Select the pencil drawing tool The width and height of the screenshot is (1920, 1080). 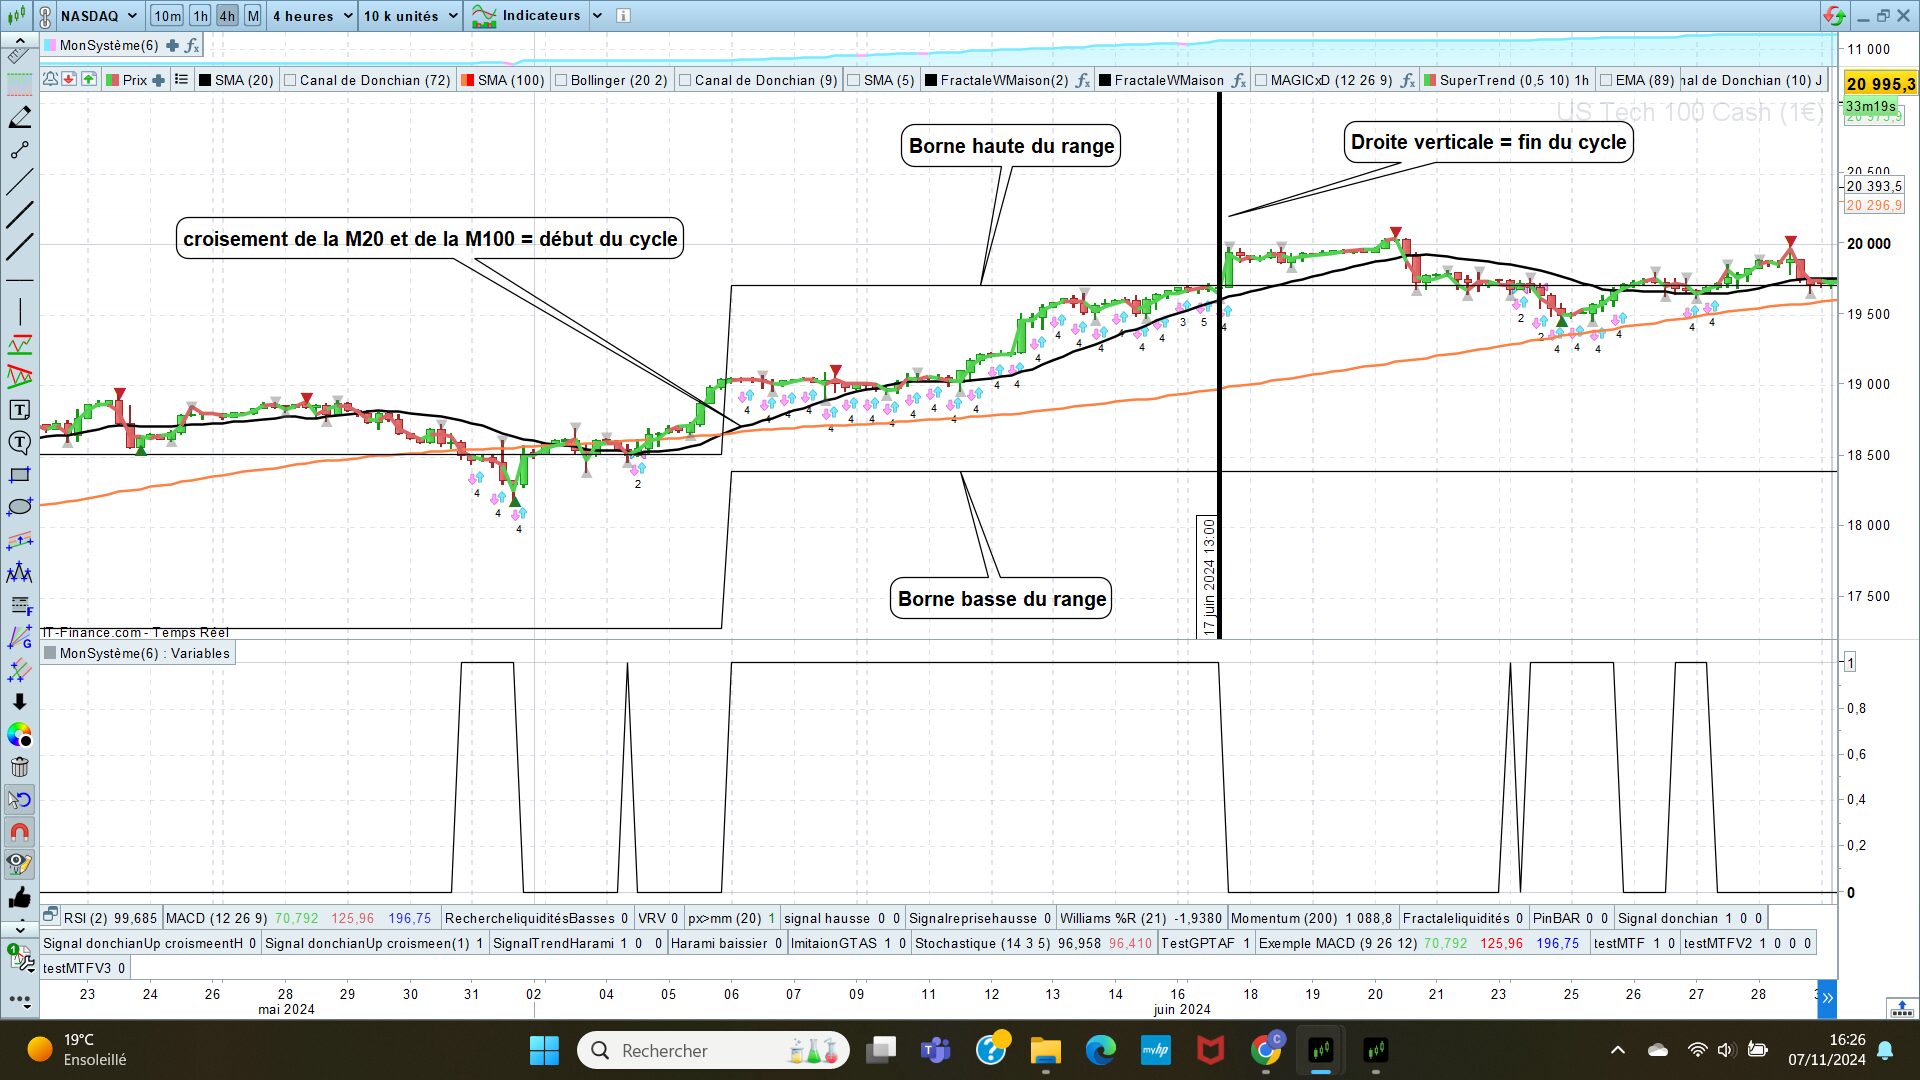(x=19, y=118)
